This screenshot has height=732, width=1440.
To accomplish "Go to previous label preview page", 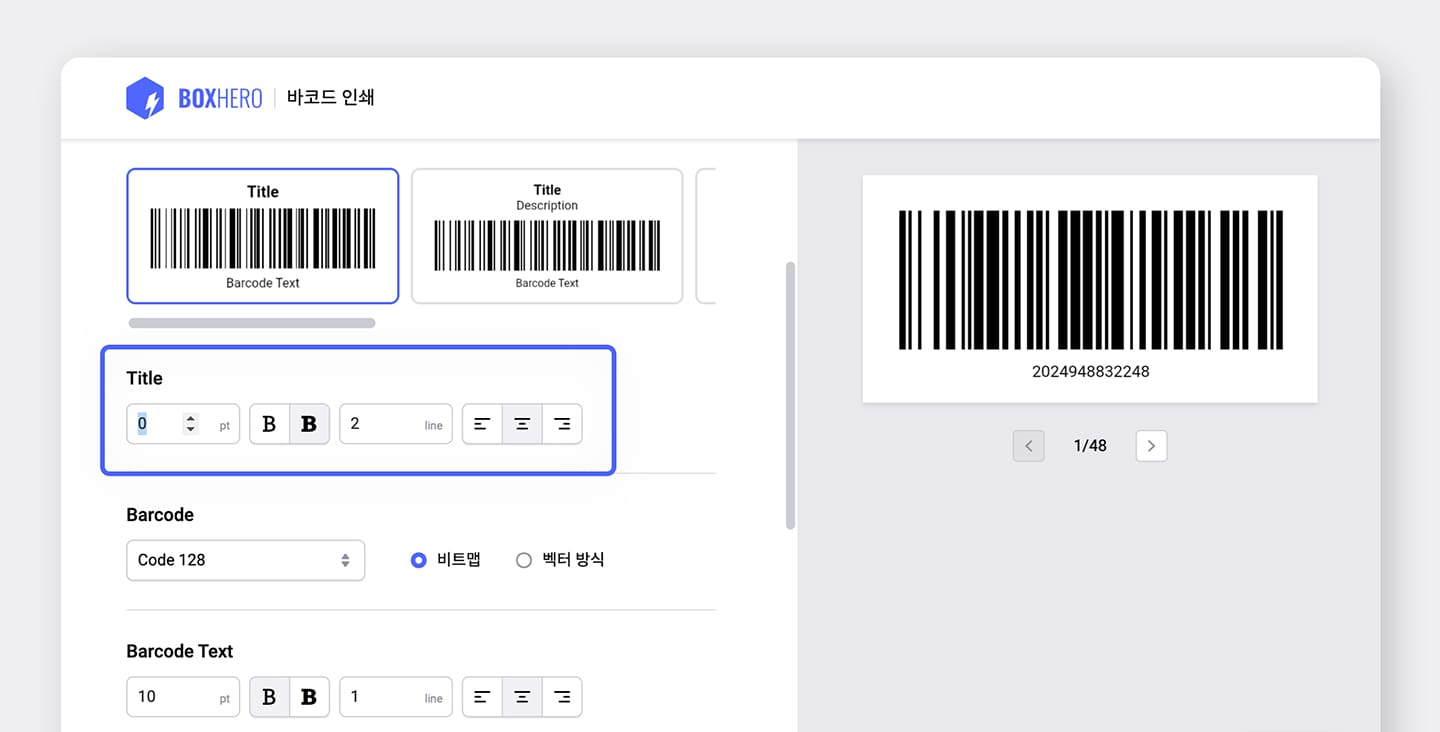I will tap(1029, 446).
